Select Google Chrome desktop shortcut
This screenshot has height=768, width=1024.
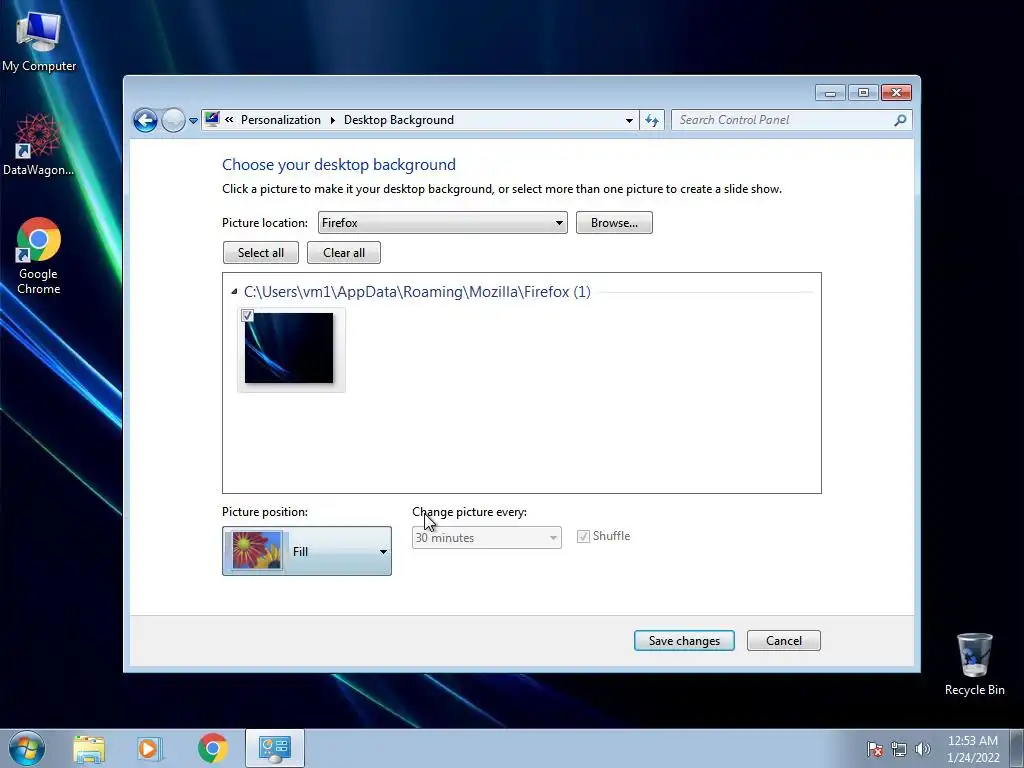(39, 256)
